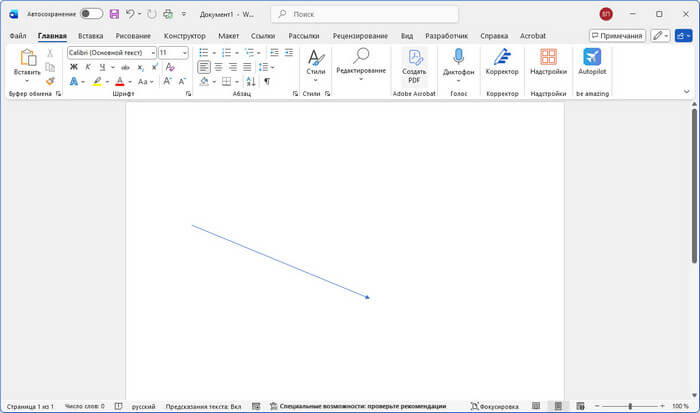Open the font name Calibri dropdown
700x413 pixels.
[110, 52]
